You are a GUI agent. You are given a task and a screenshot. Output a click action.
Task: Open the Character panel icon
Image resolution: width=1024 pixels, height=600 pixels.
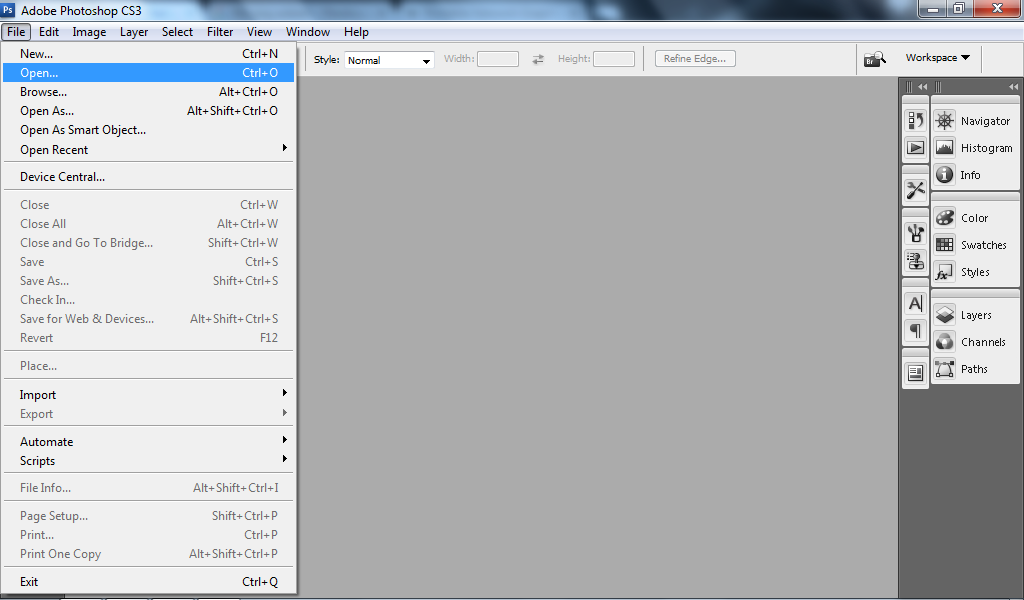(x=916, y=303)
